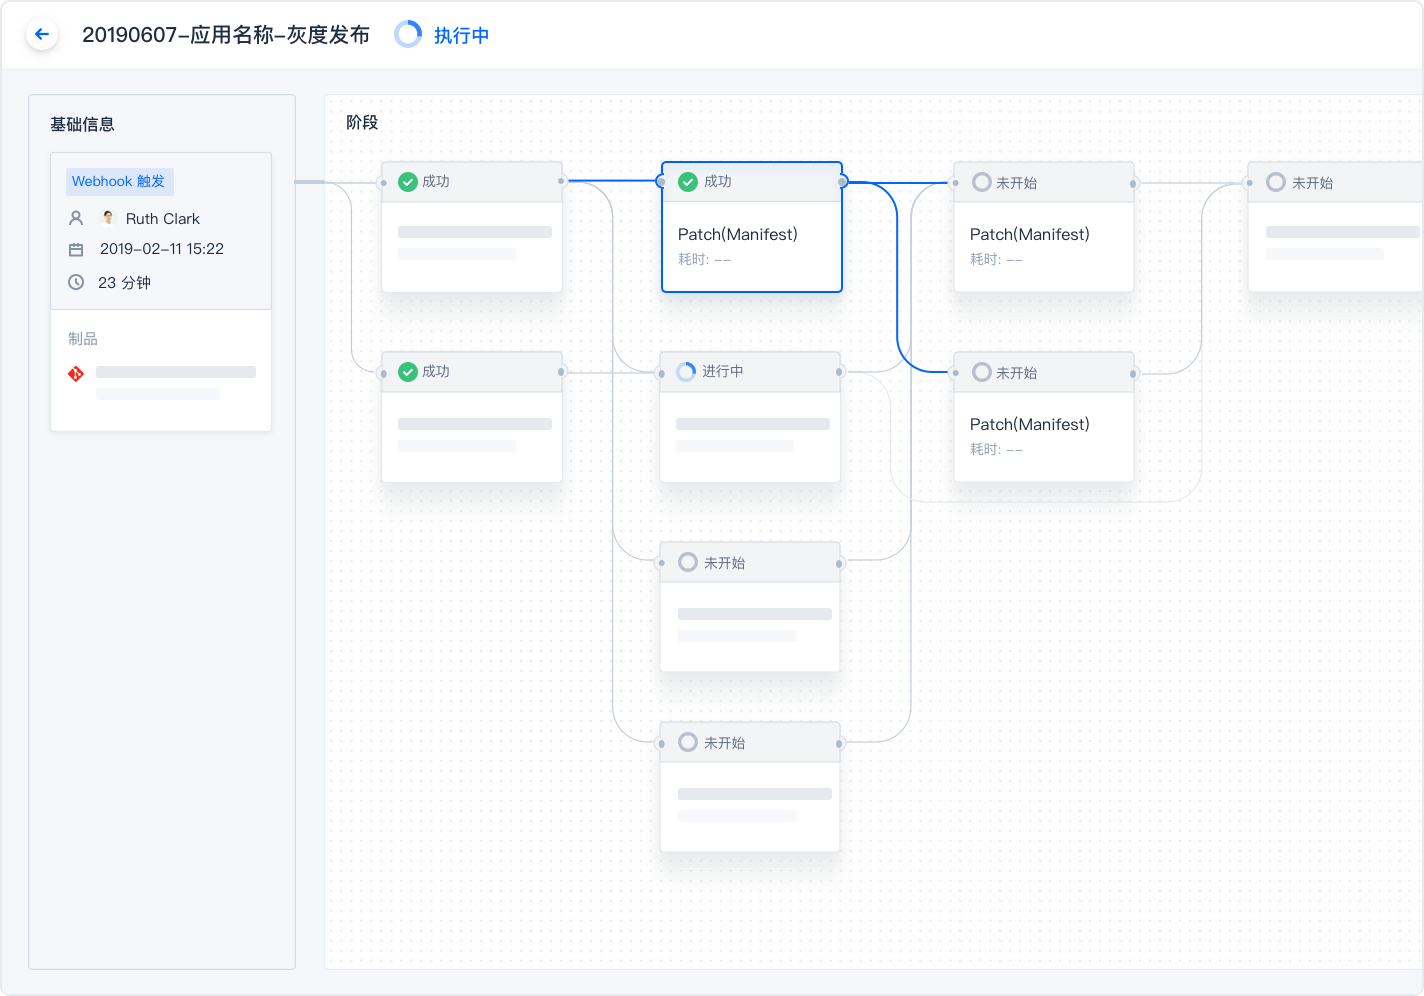Click the Webhook 触发 tag

pyautogui.click(x=119, y=181)
